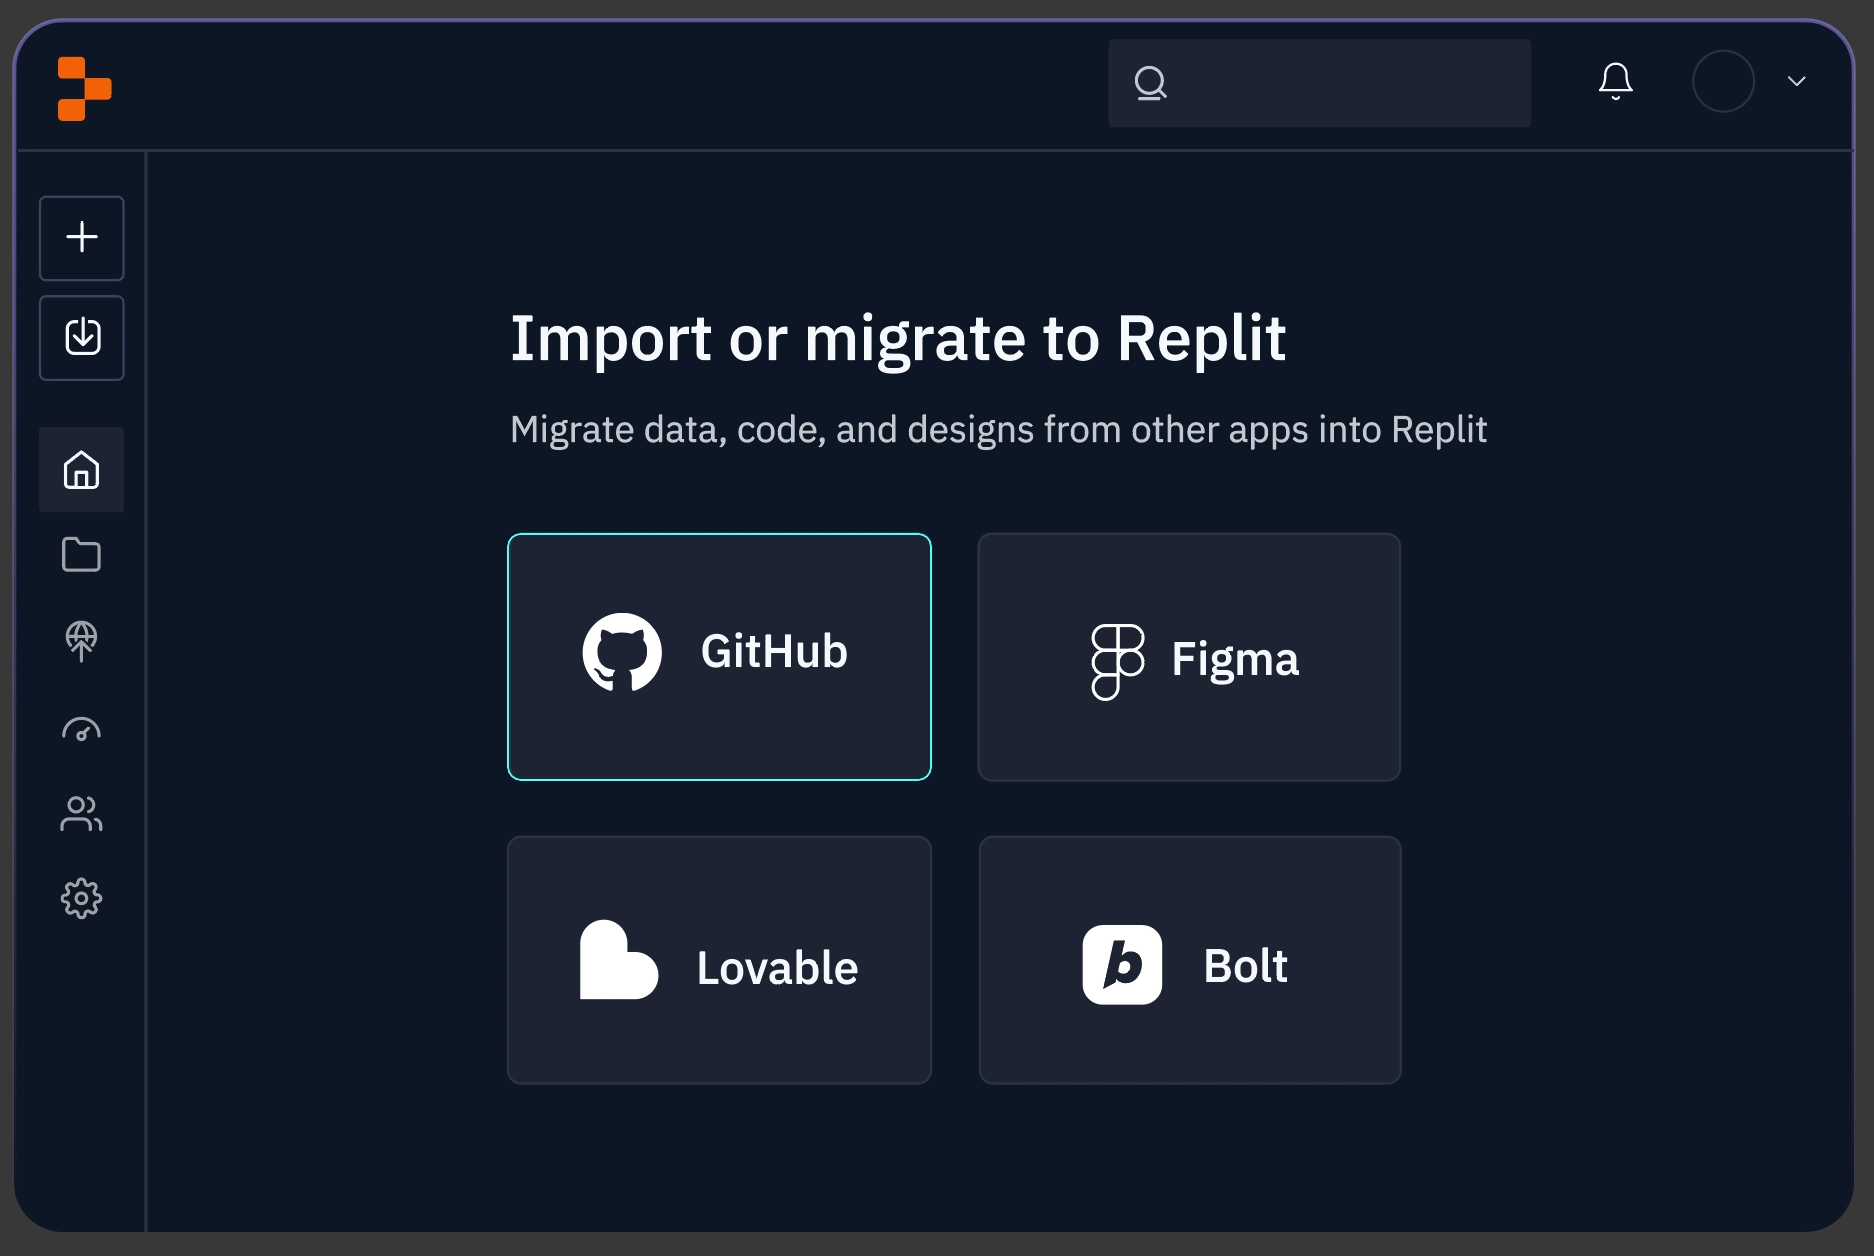Expand the account dropdown chevron
Viewport: 1874px width, 1256px height.
tap(1797, 82)
